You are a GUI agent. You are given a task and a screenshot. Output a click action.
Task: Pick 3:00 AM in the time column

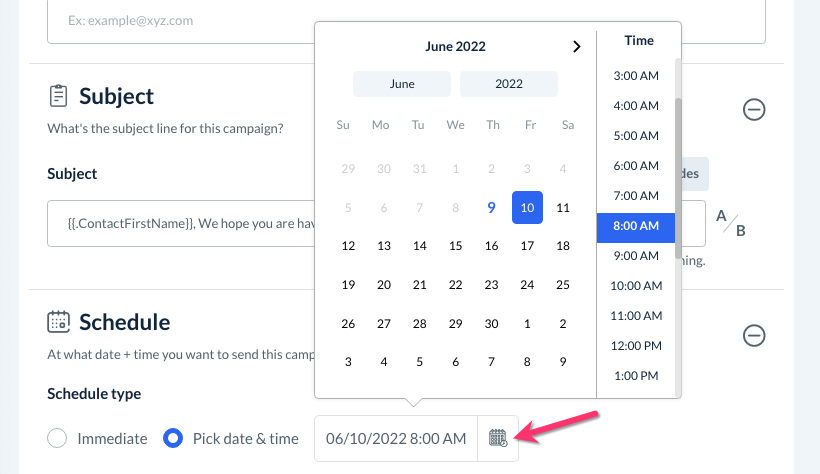[636, 76]
